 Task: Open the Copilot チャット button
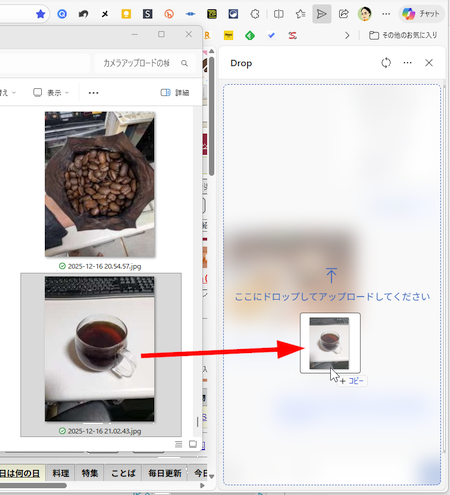pos(421,14)
